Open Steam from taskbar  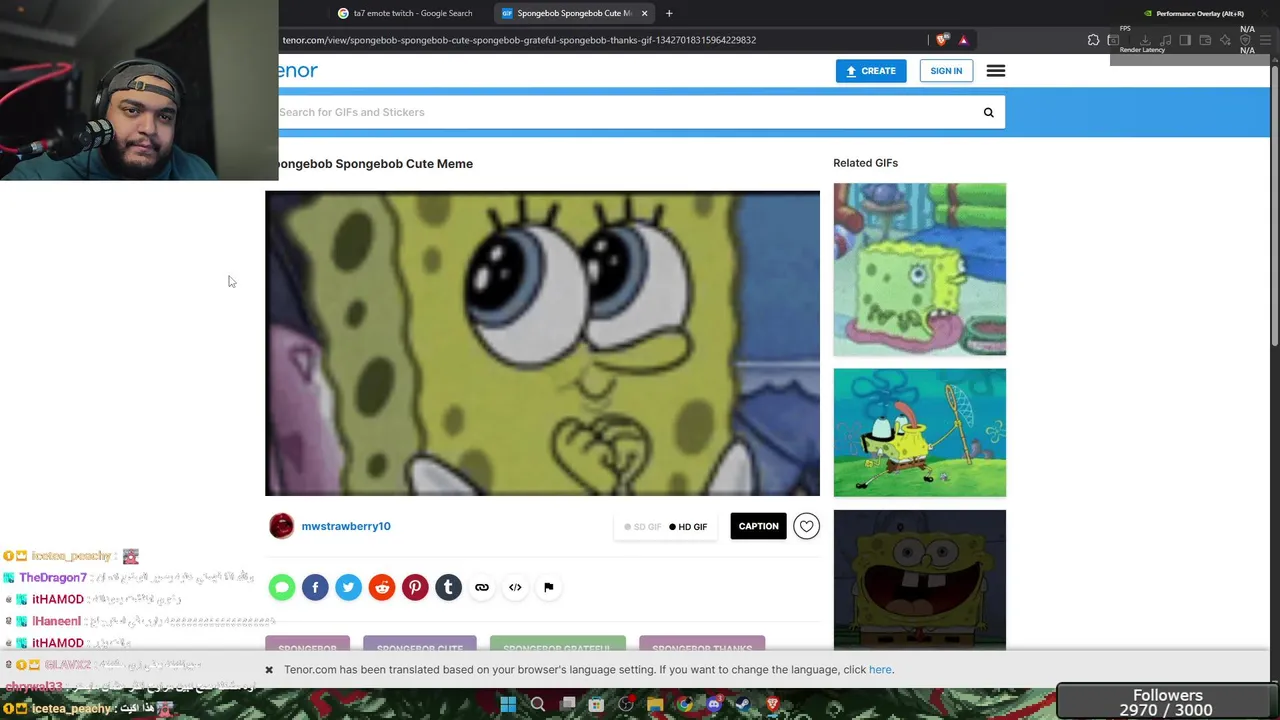743,705
